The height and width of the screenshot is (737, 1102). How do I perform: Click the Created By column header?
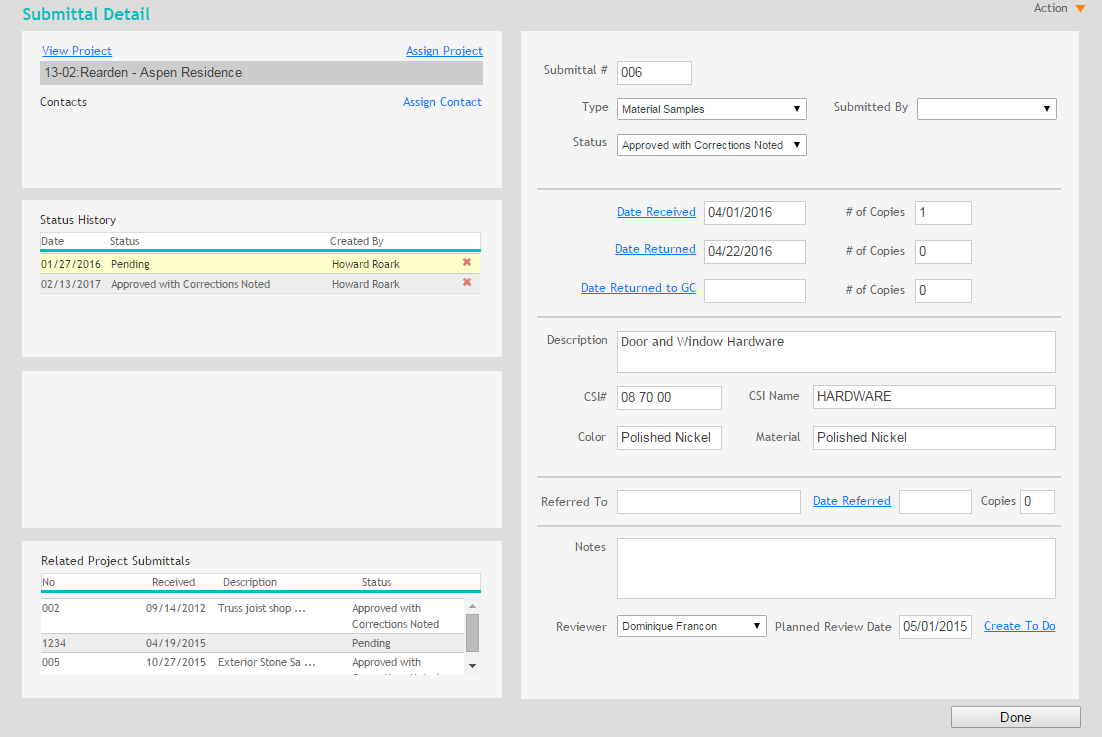click(356, 241)
